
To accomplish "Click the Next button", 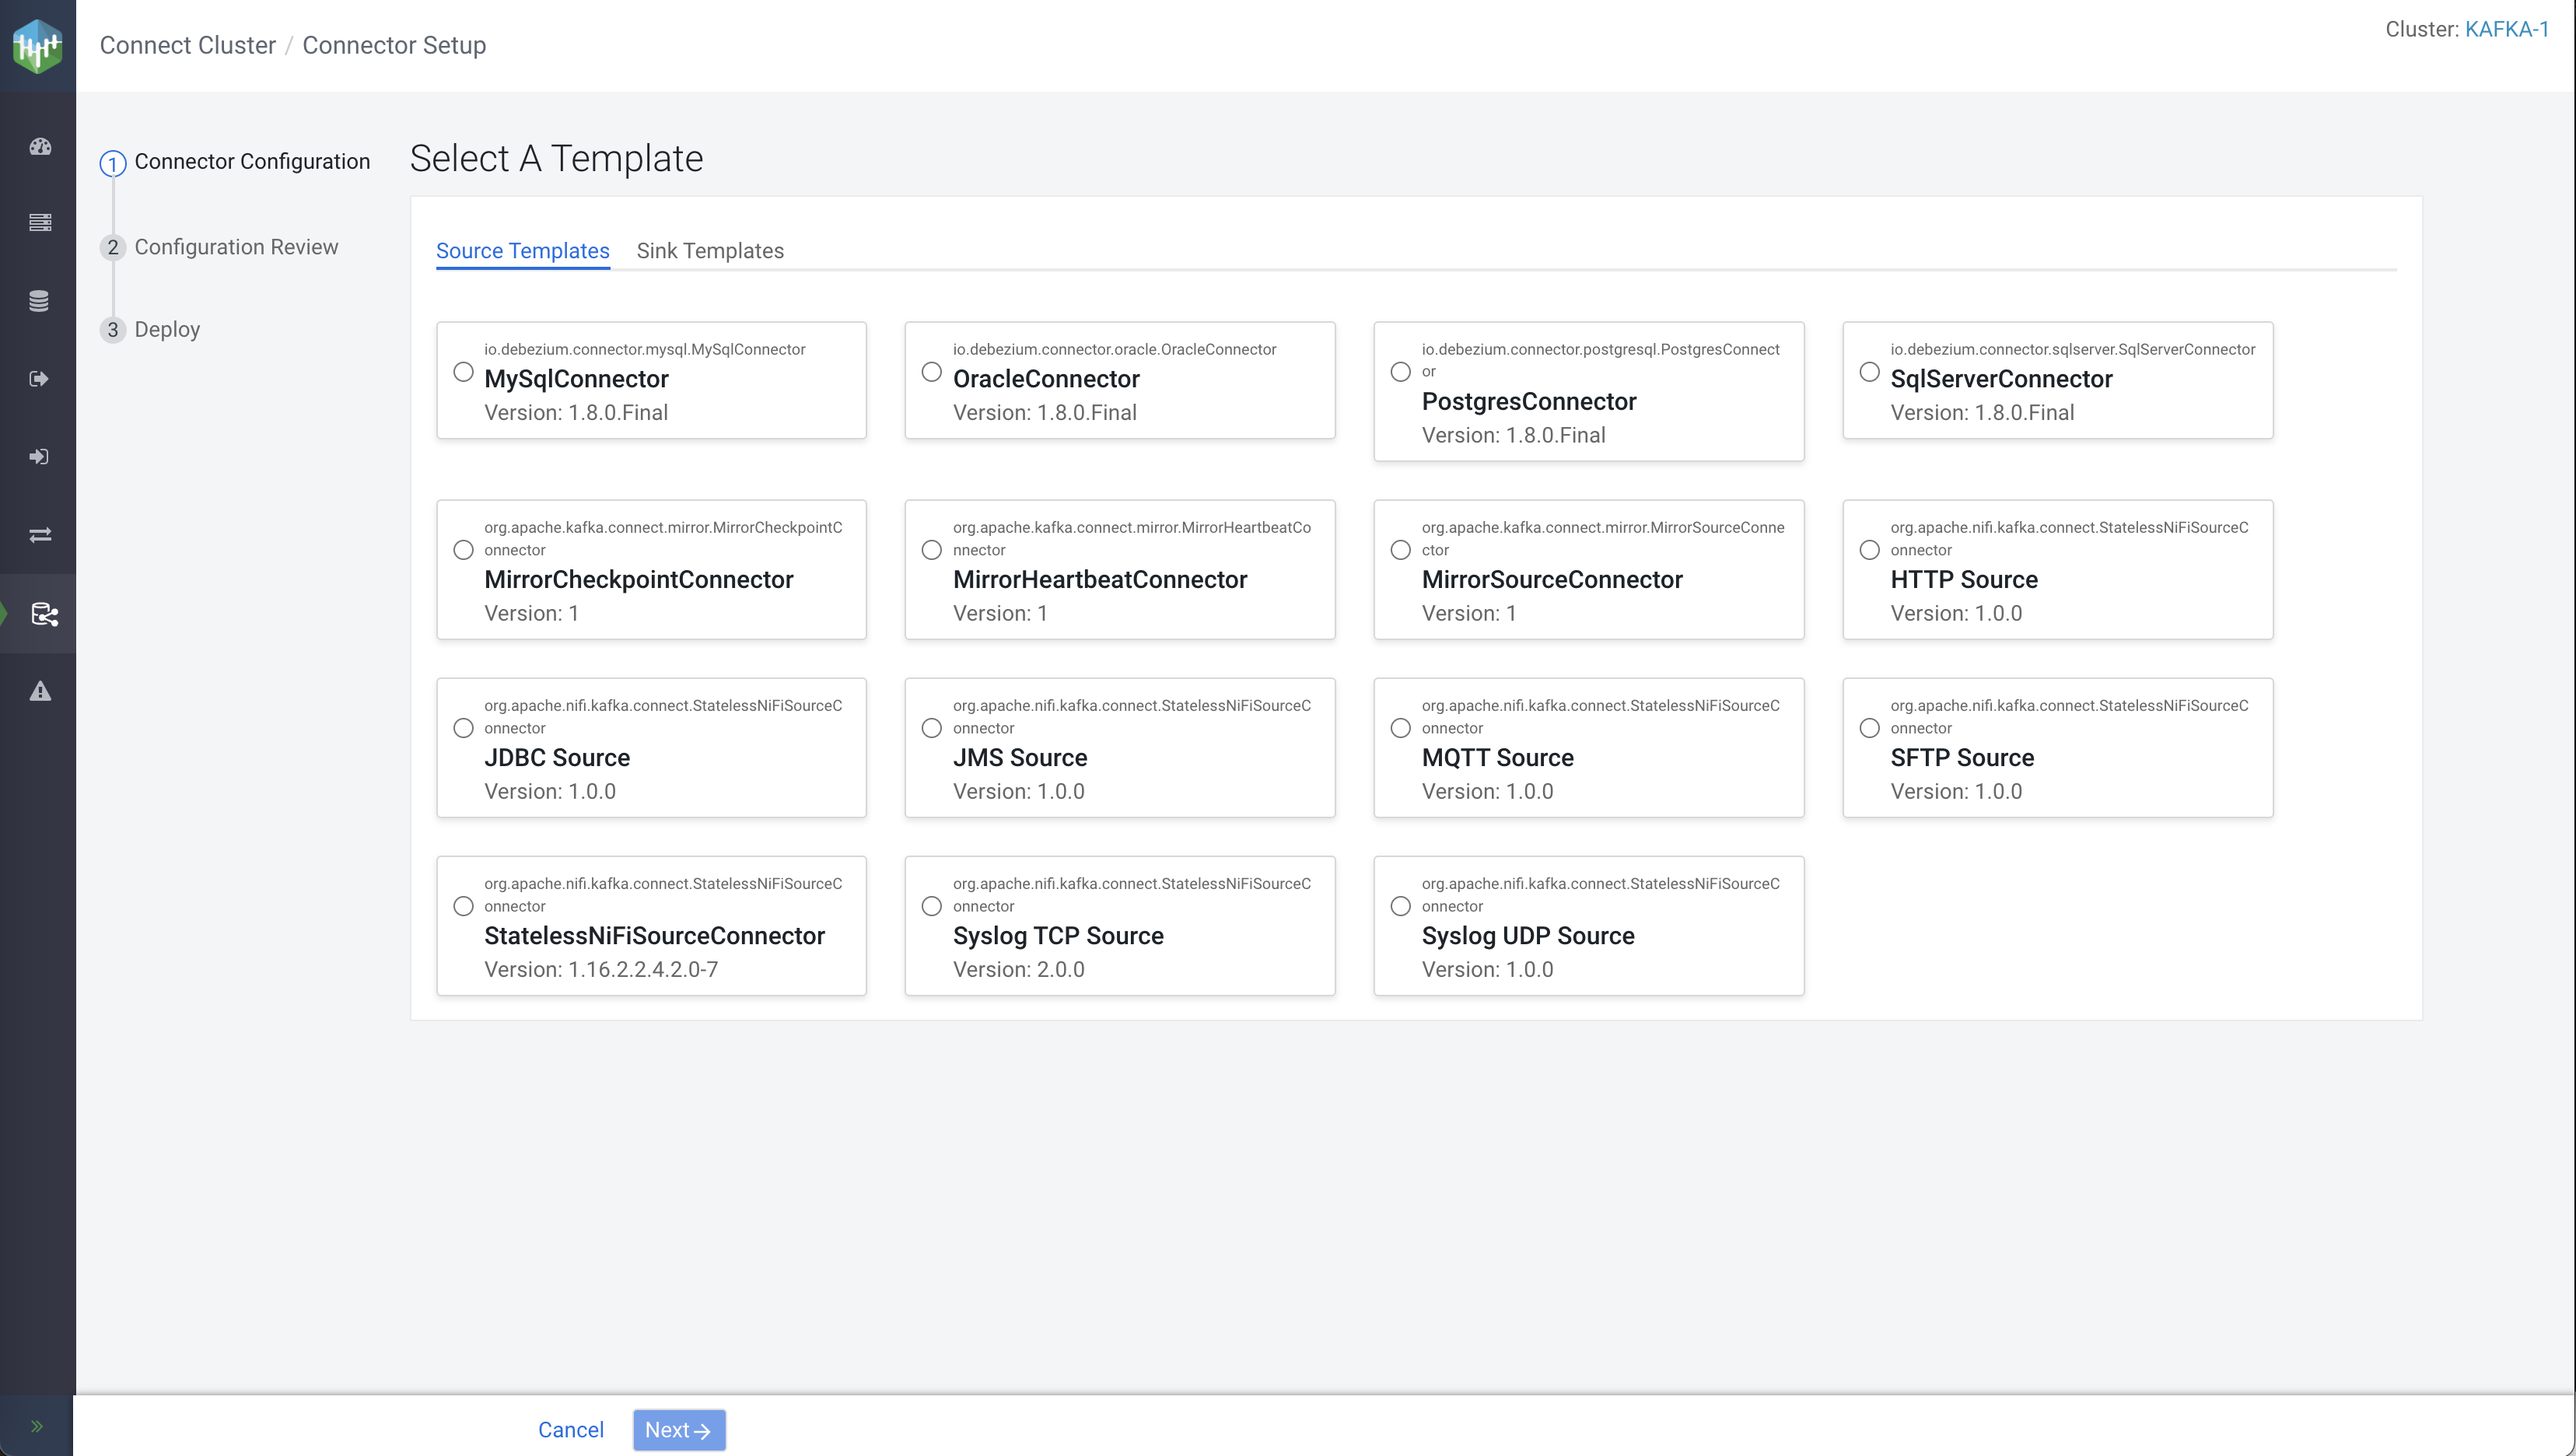I will [x=678, y=1430].
